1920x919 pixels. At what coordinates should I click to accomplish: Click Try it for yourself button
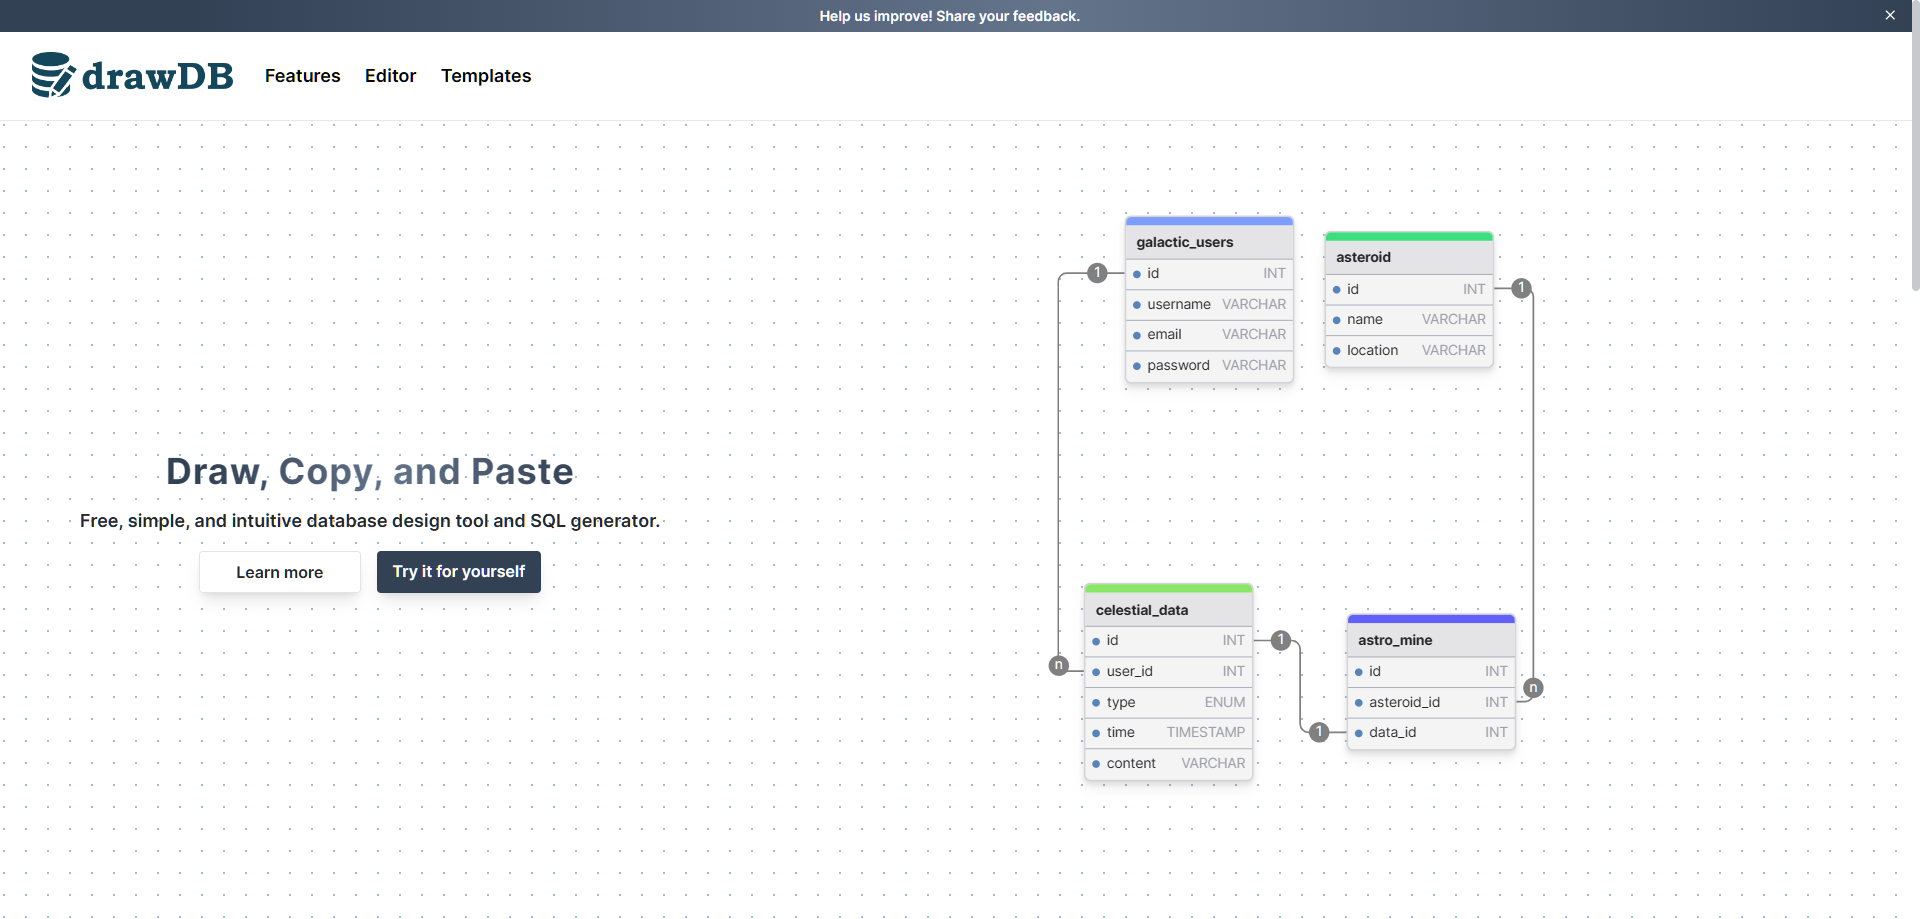pyautogui.click(x=459, y=572)
